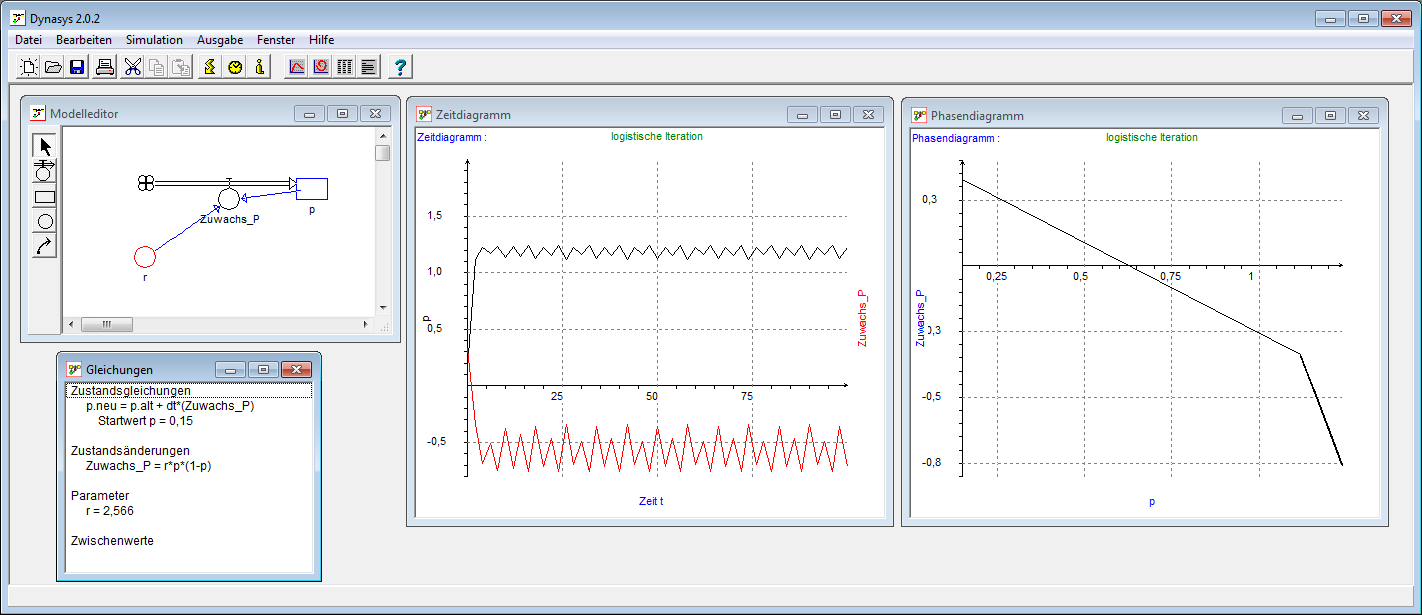Select the arrow pointer tool in Modelleditor
Image resolution: width=1422 pixels, height=615 pixels.
tap(45, 146)
